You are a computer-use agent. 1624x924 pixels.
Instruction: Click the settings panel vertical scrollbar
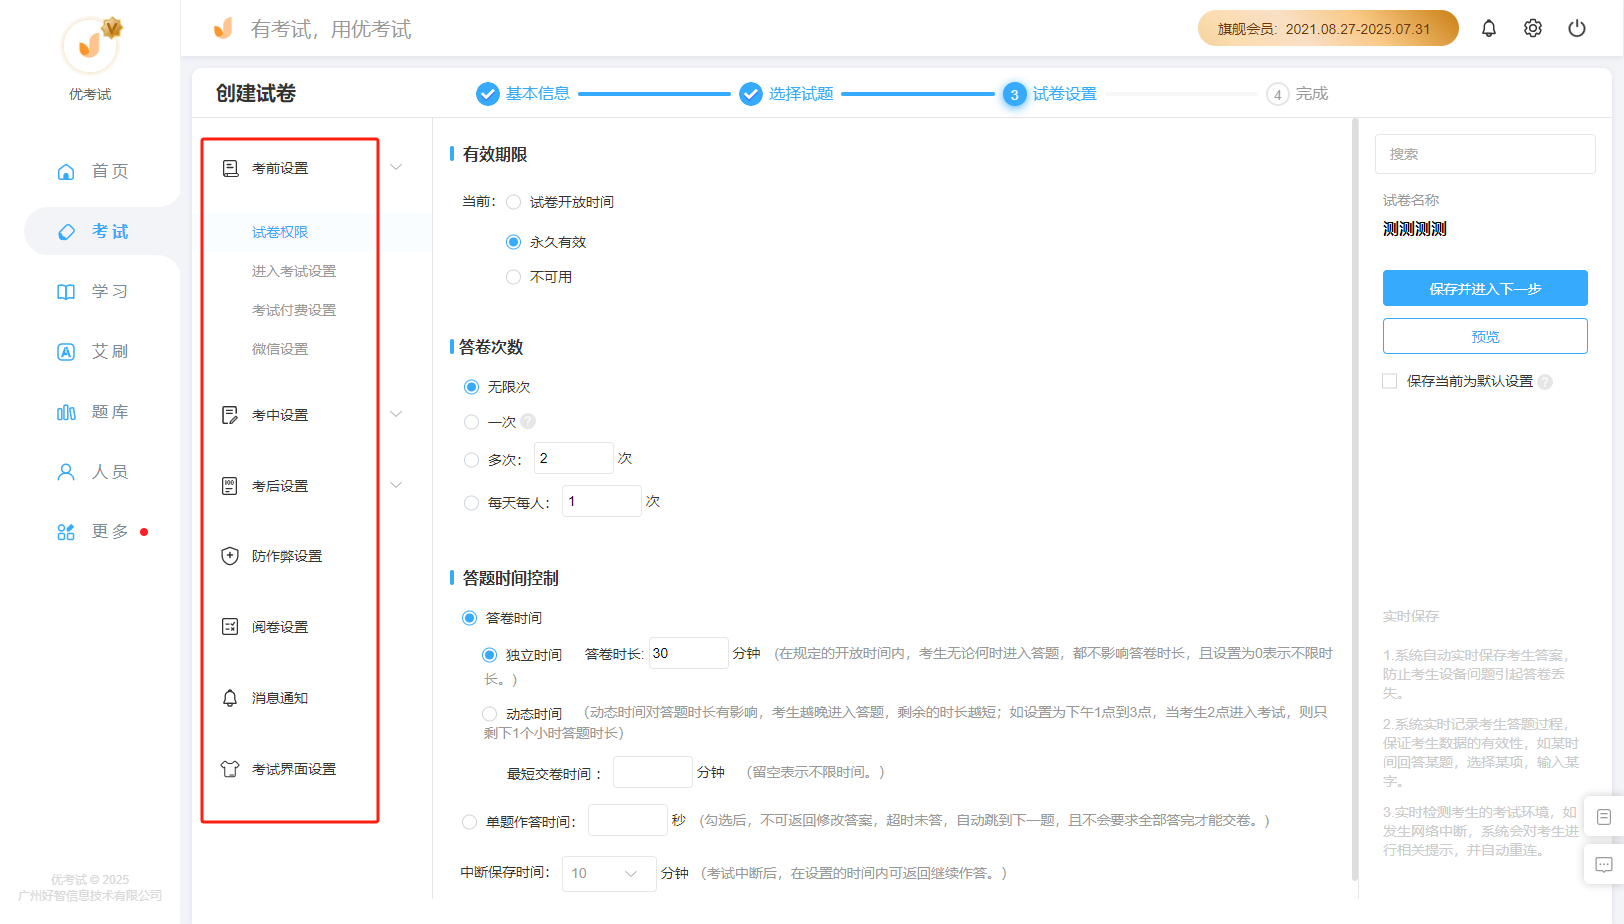click(x=1355, y=500)
